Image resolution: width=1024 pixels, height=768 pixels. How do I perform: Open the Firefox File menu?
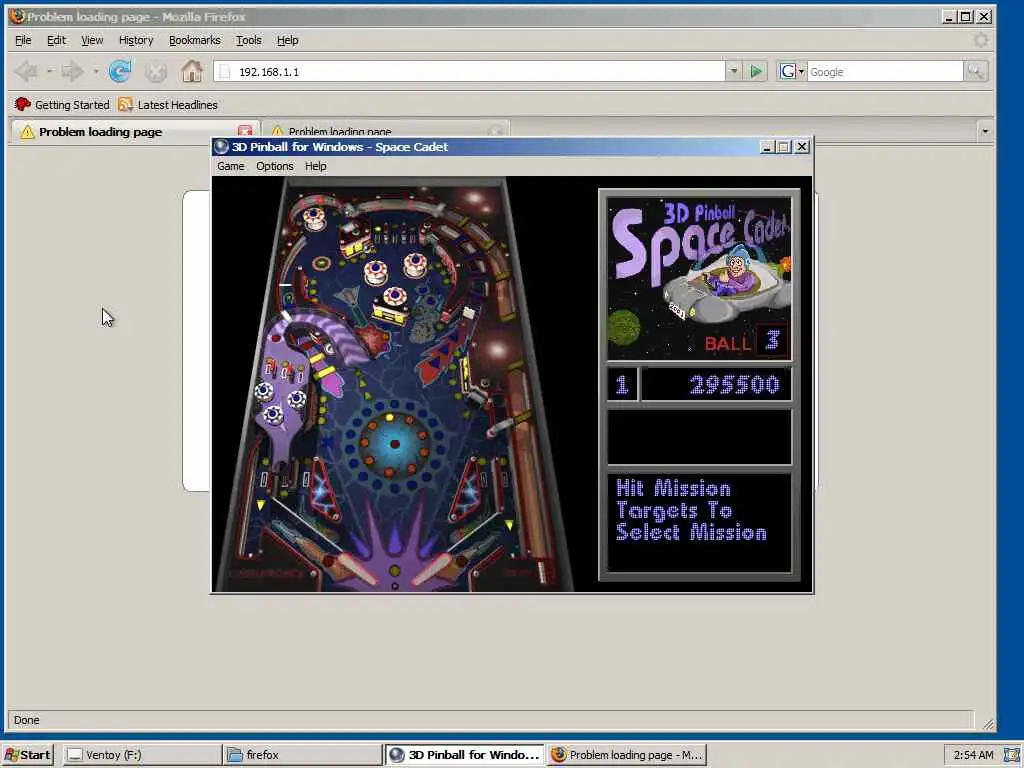pos(23,40)
